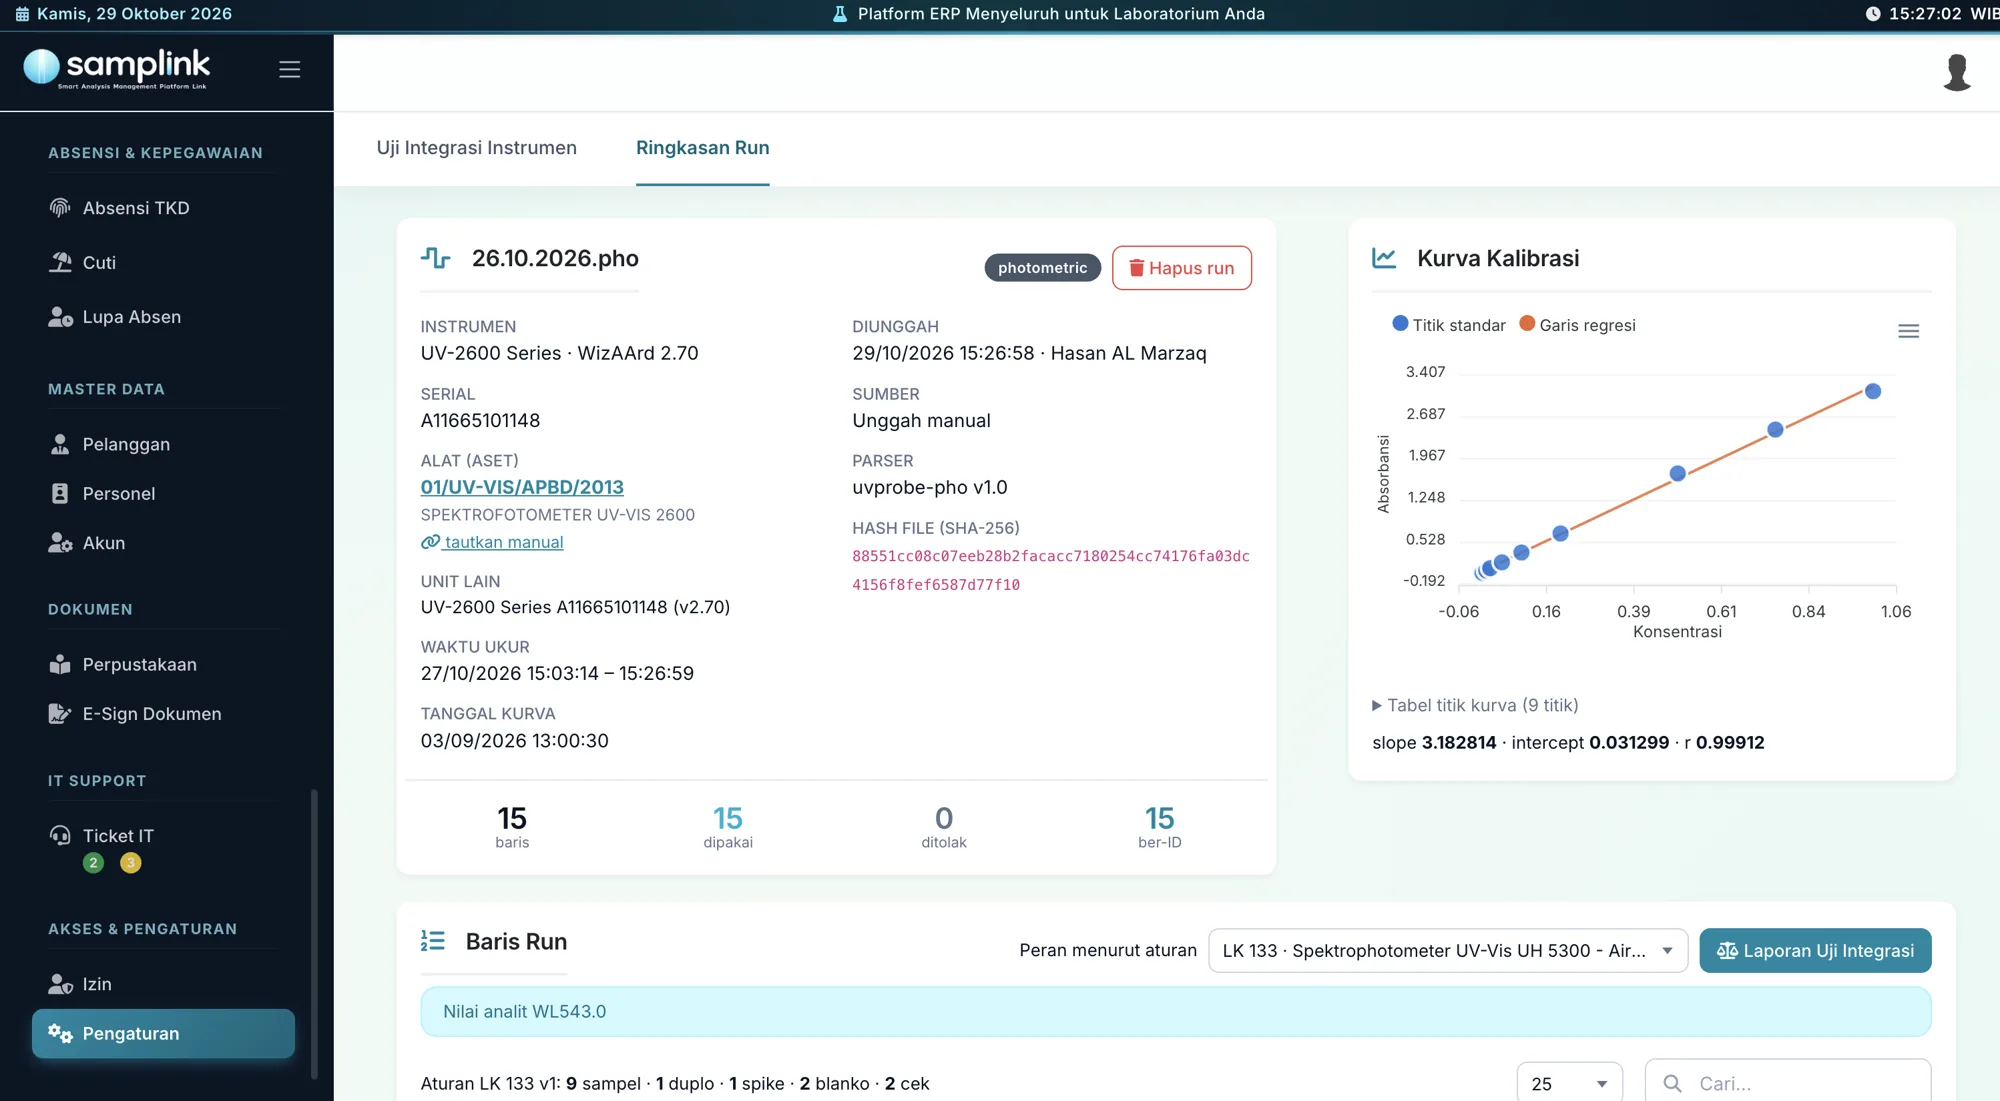Click the date Kamis, 29 Oktober 2026
This screenshot has height=1101, width=2000.
pos(124,14)
